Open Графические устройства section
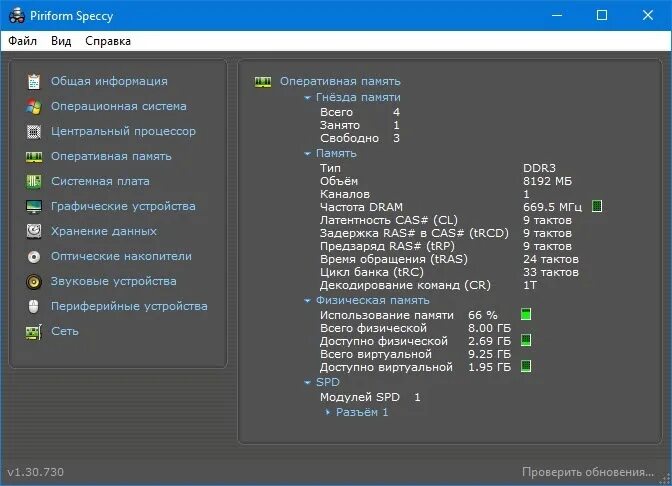The height and width of the screenshot is (486, 672). [123, 207]
